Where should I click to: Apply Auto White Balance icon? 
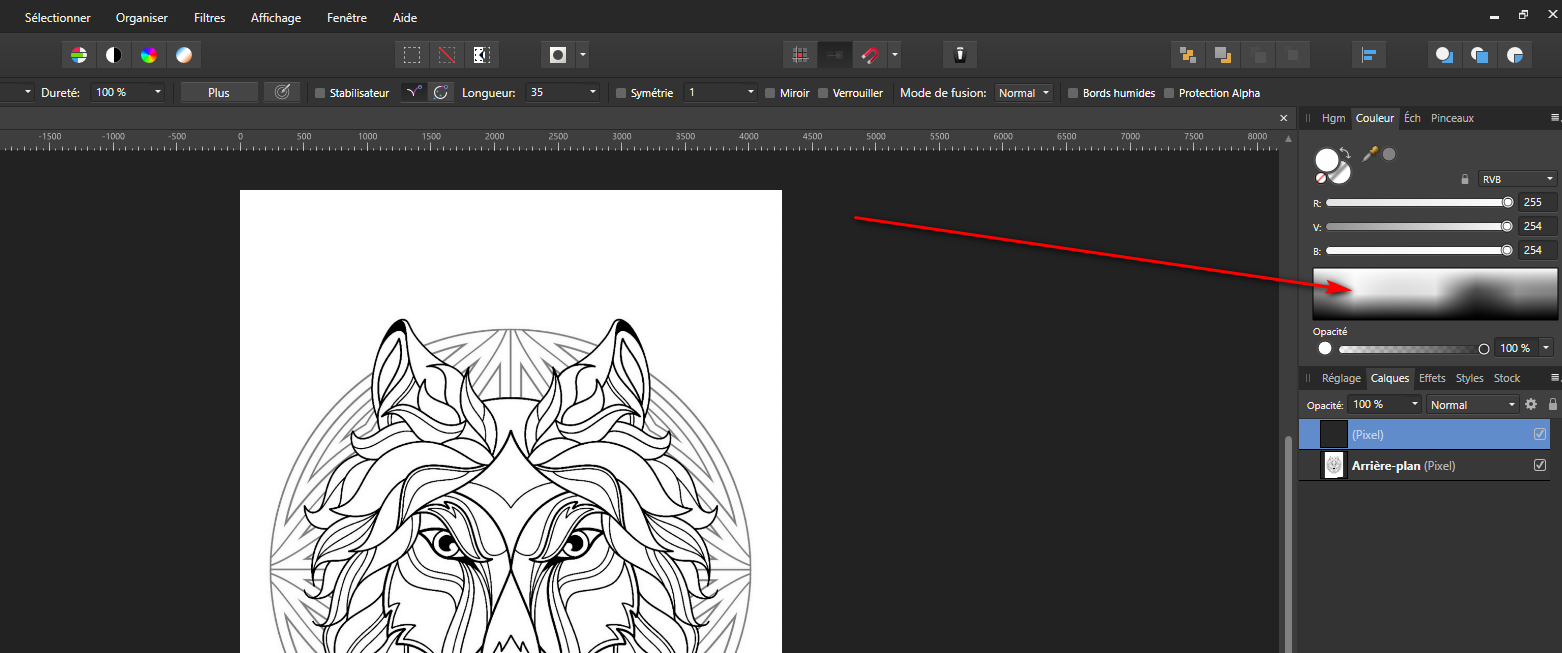click(x=184, y=55)
